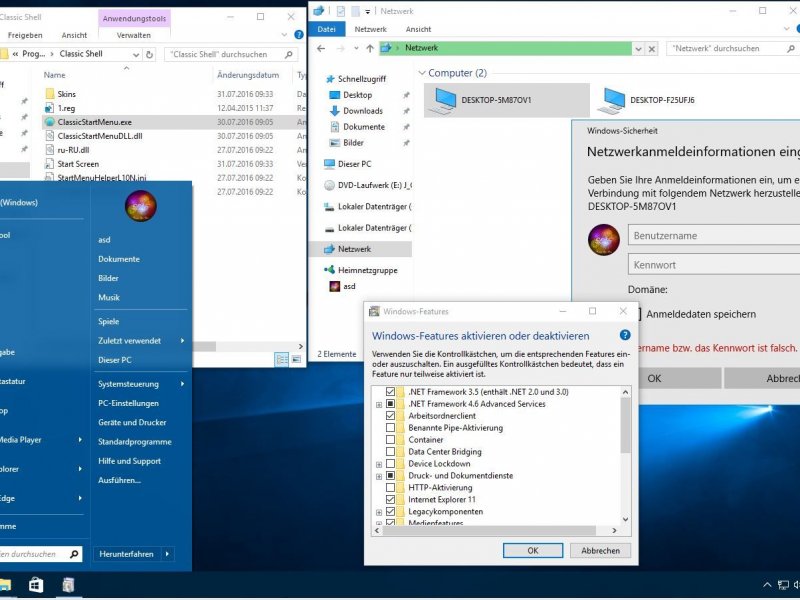Select the Skins folder icon
Screen dimensions: 800x600
click(49, 94)
